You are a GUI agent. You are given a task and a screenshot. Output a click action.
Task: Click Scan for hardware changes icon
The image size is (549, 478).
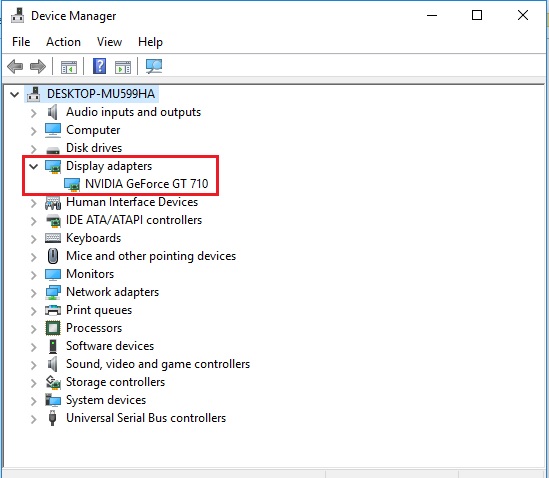click(154, 66)
